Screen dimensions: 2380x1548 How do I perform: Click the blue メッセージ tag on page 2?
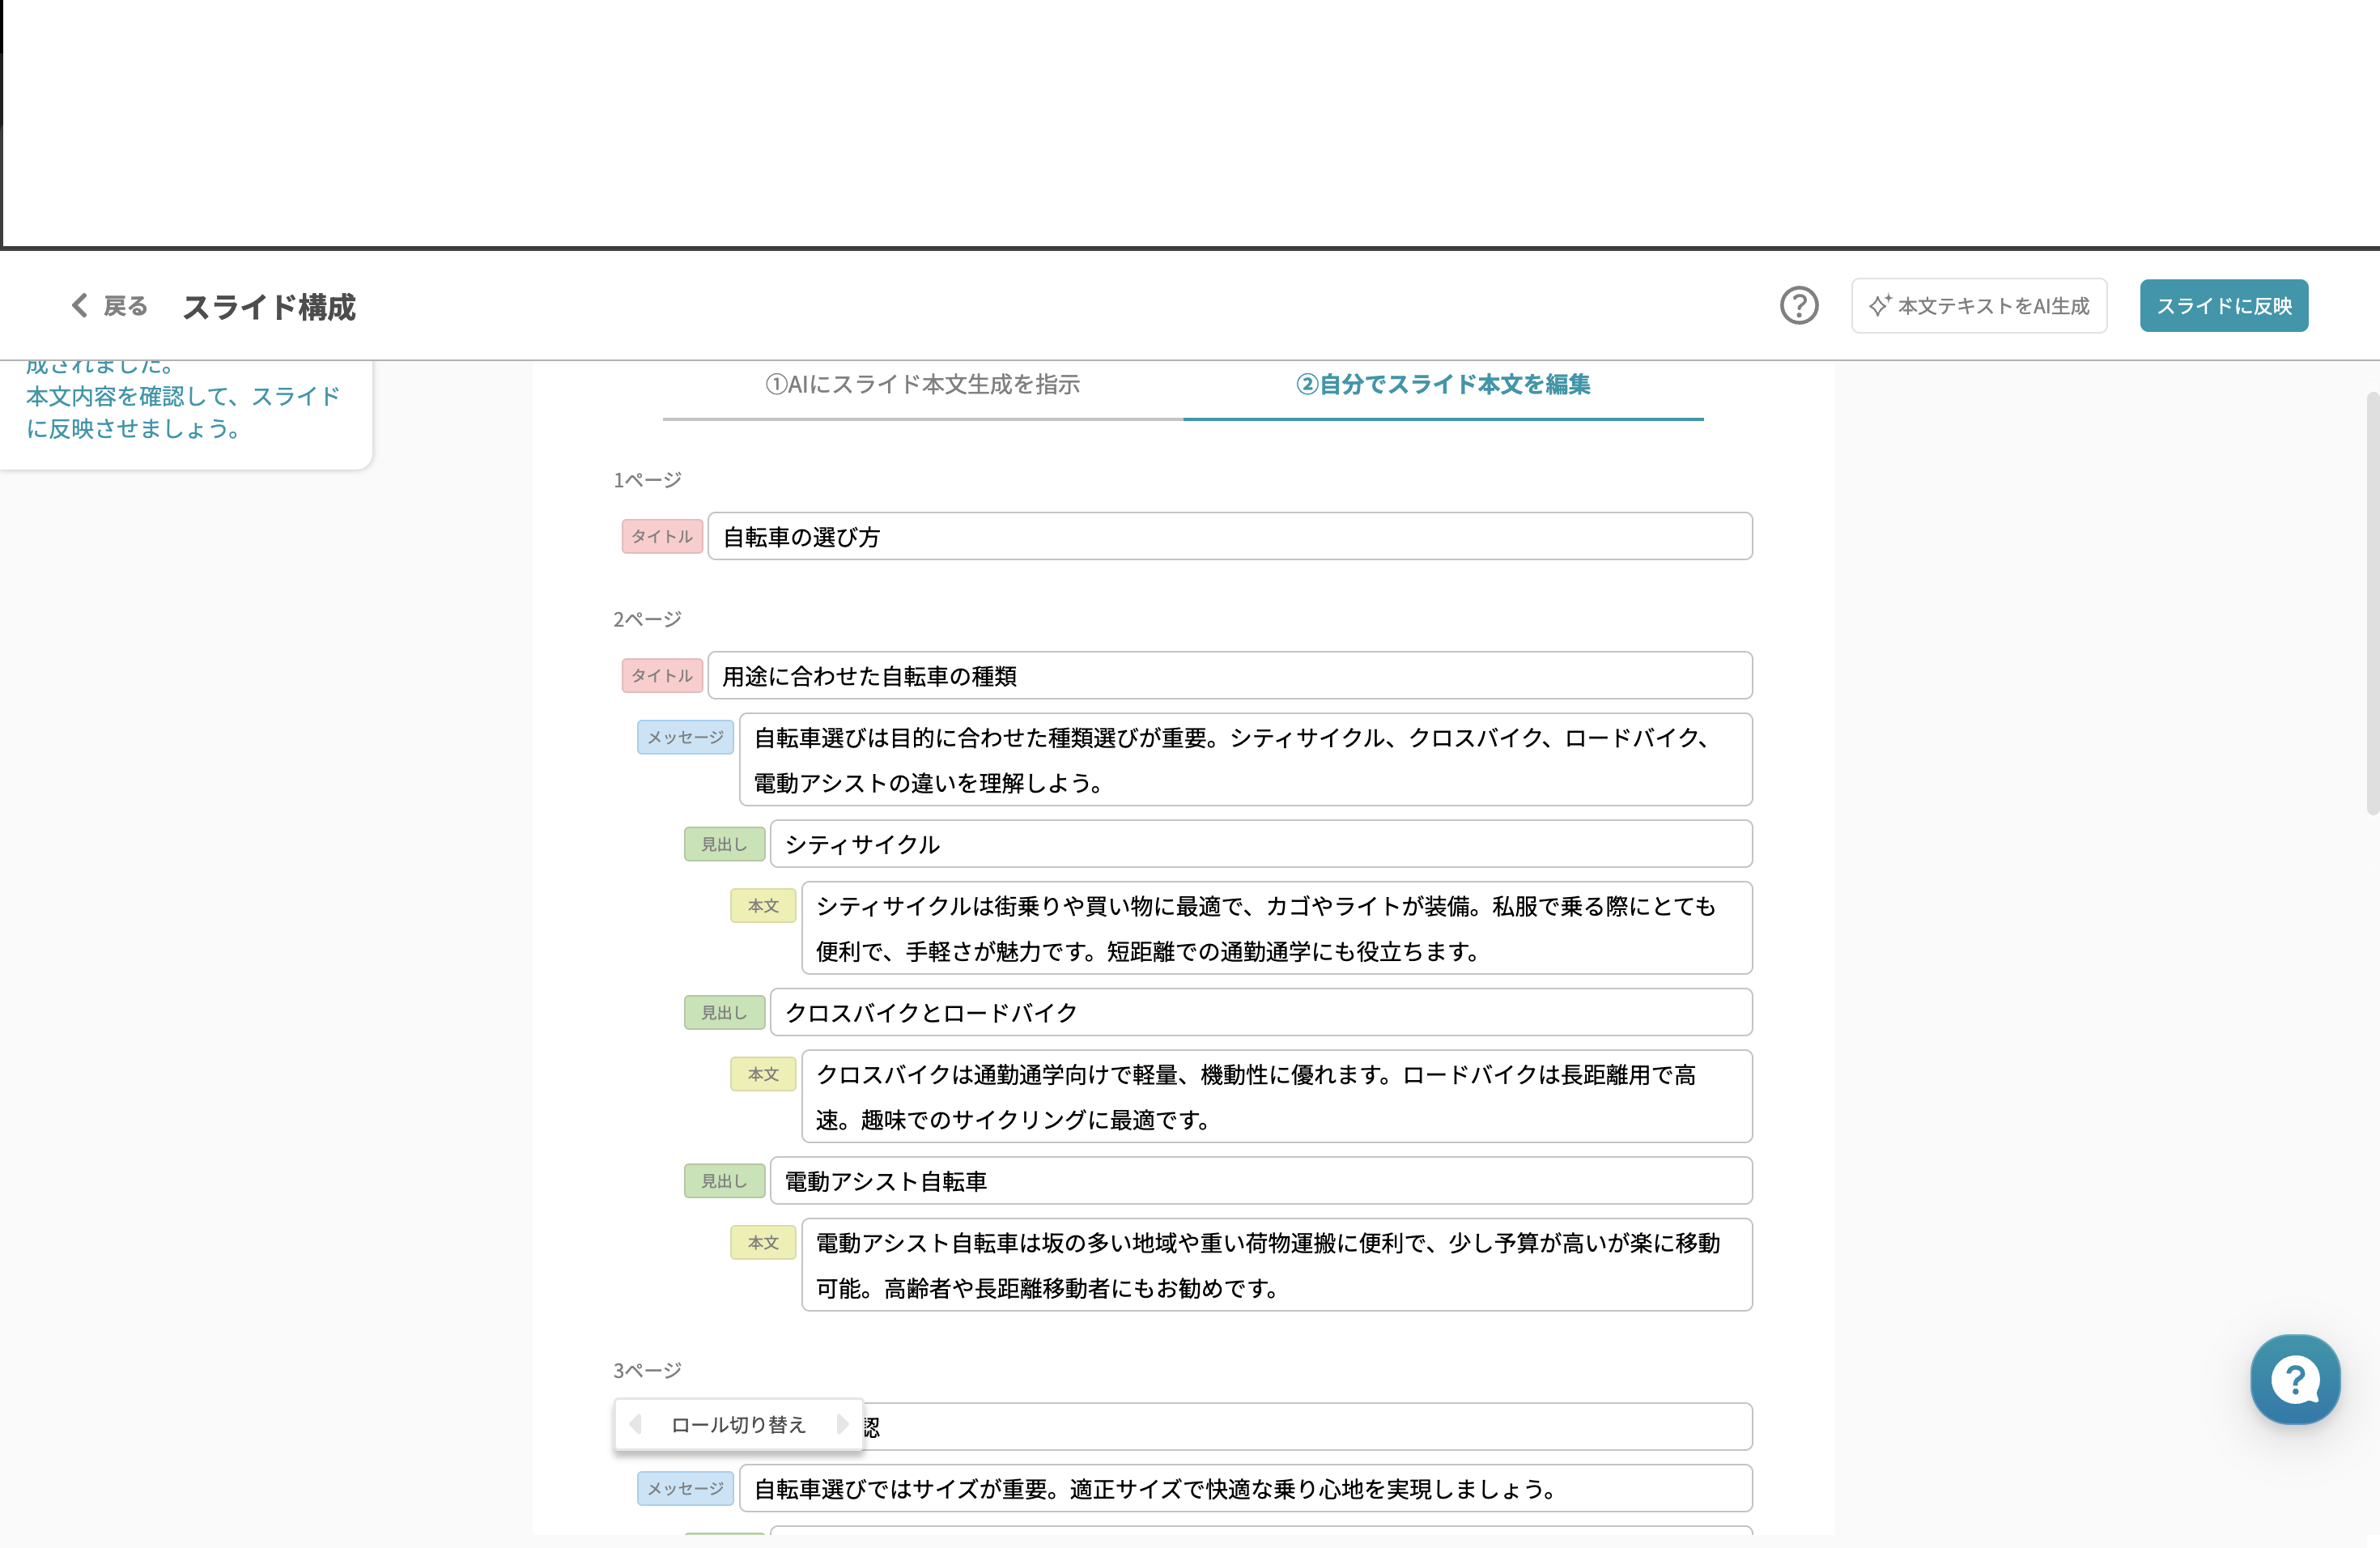pyautogui.click(x=684, y=737)
